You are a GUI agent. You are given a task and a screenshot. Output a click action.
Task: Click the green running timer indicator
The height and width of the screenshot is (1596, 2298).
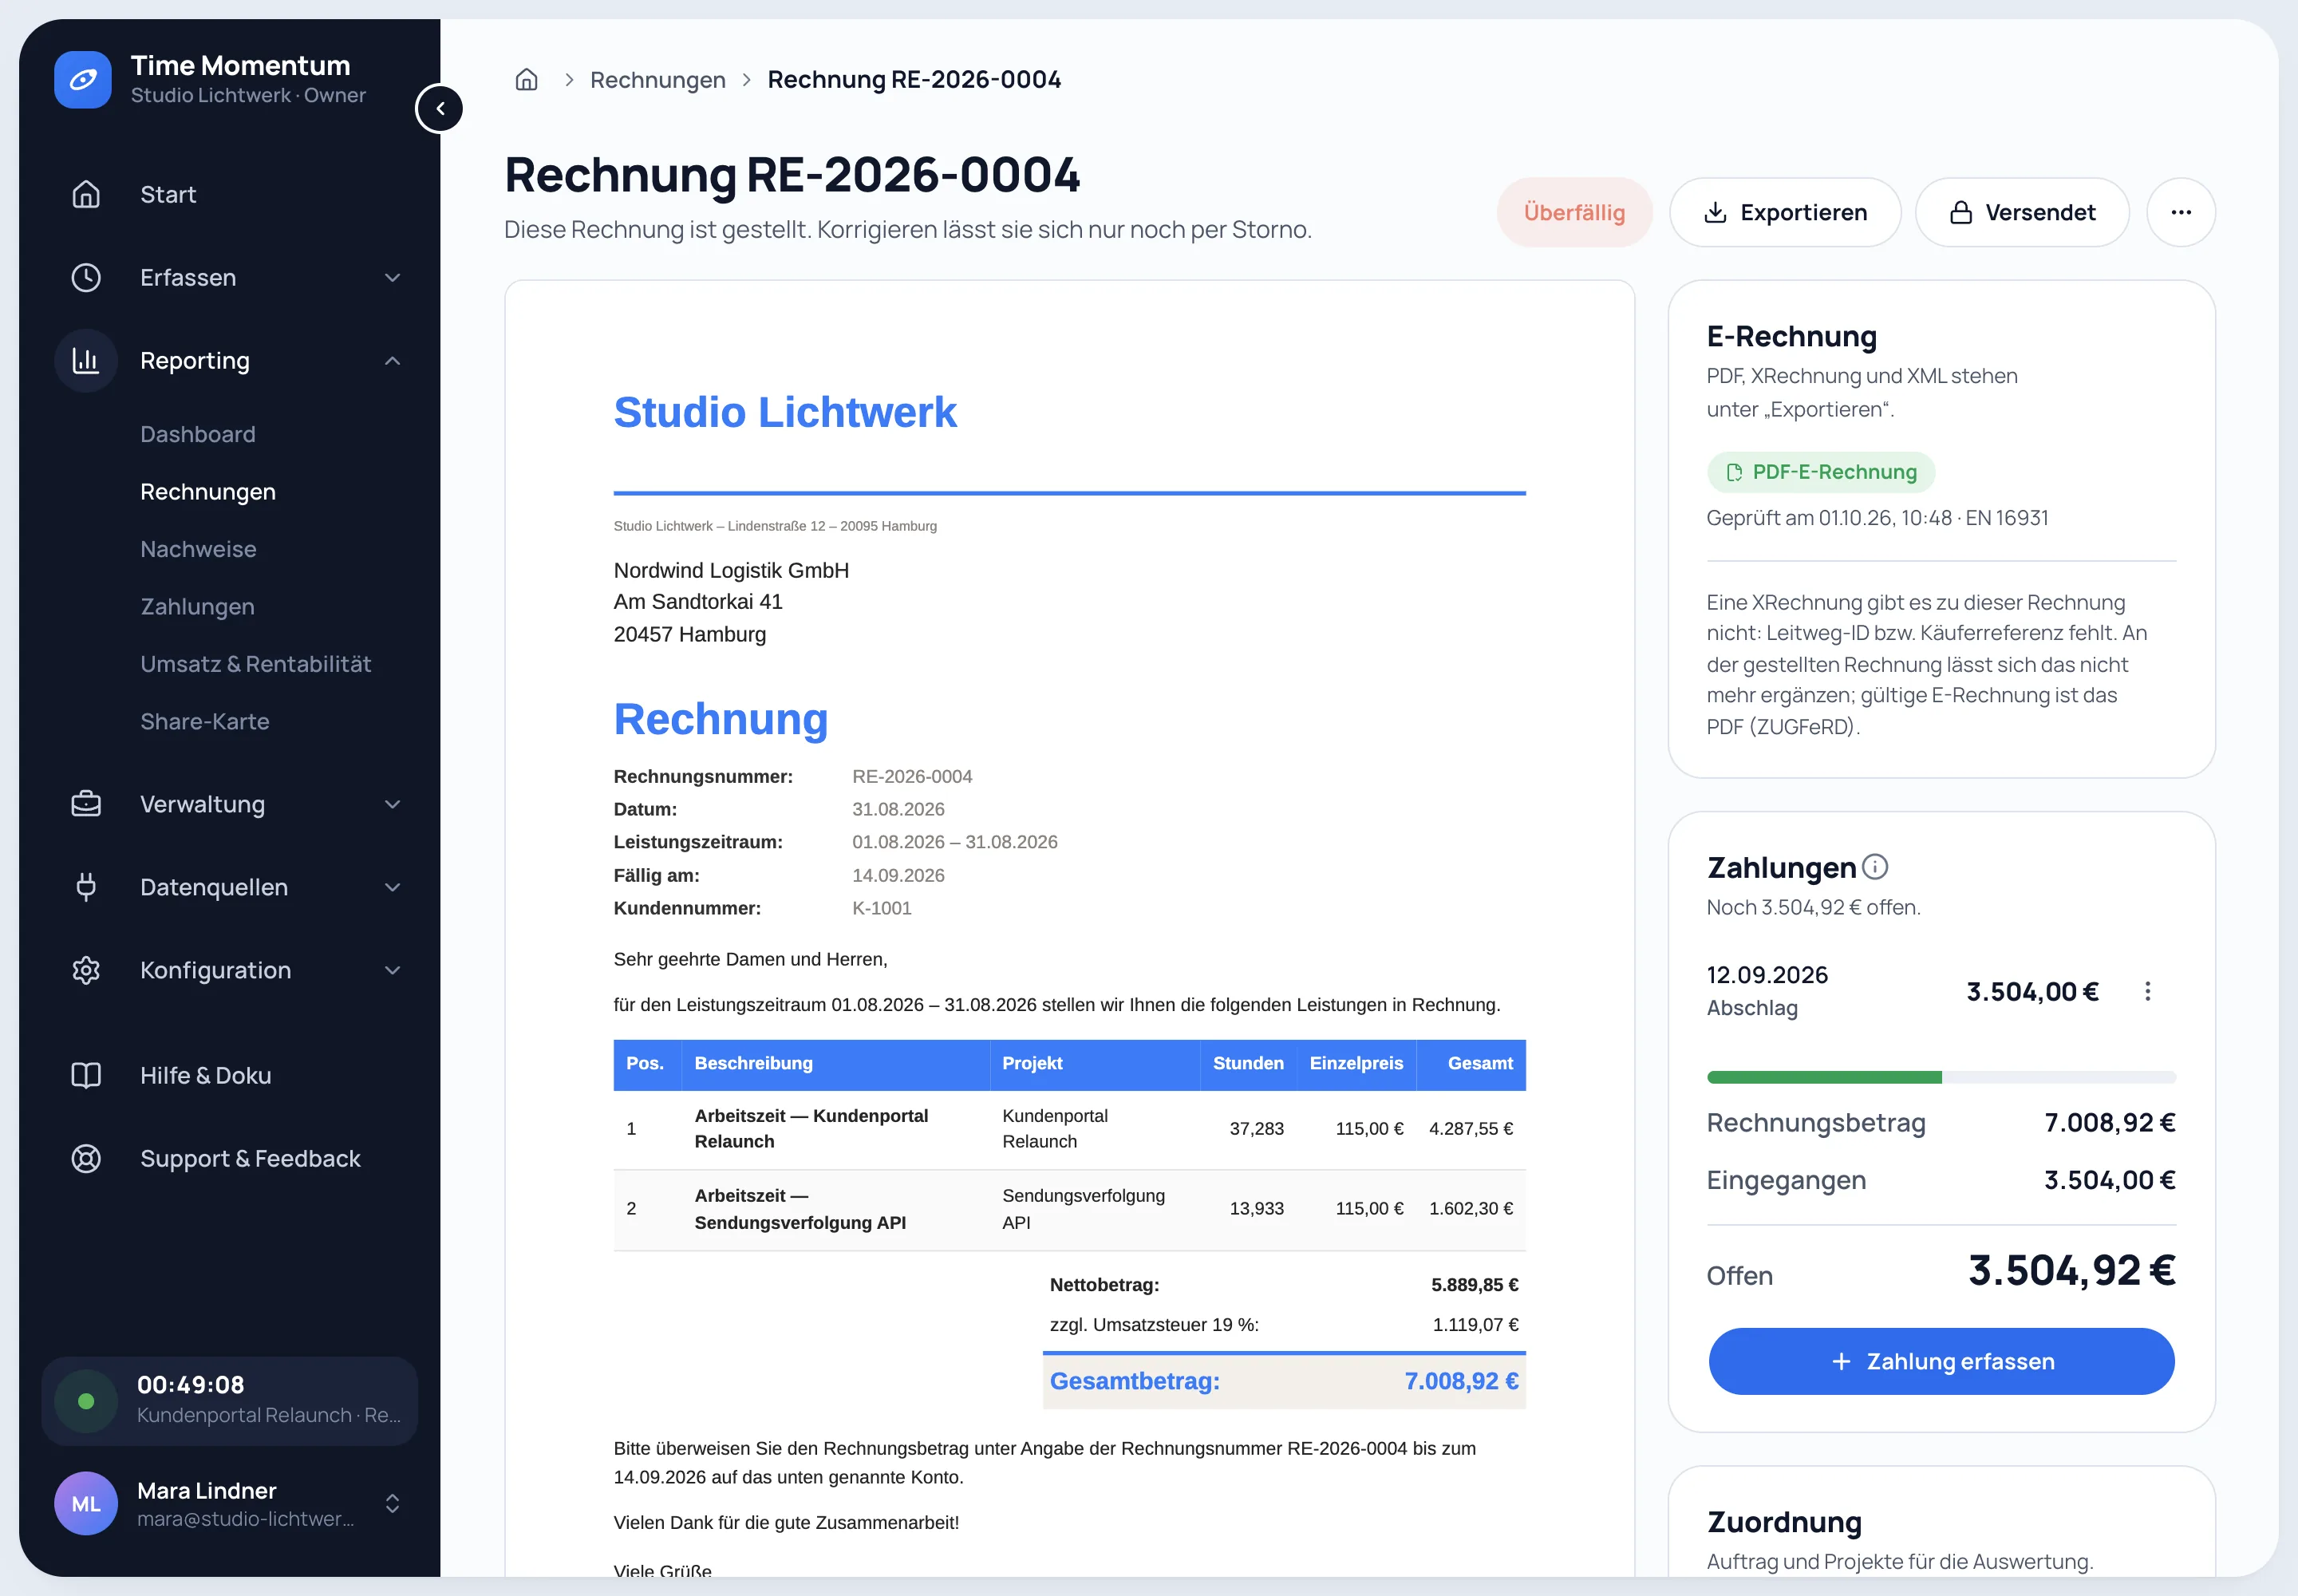[x=86, y=1401]
